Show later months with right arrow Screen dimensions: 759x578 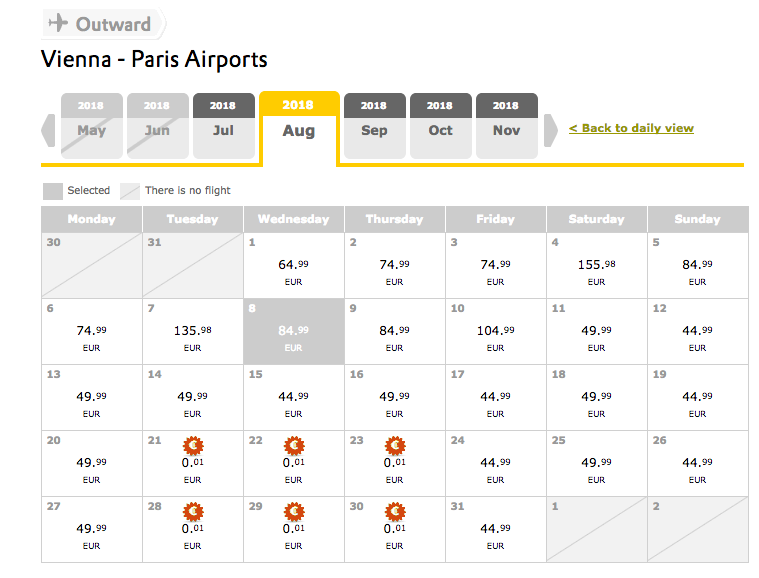(550, 130)
